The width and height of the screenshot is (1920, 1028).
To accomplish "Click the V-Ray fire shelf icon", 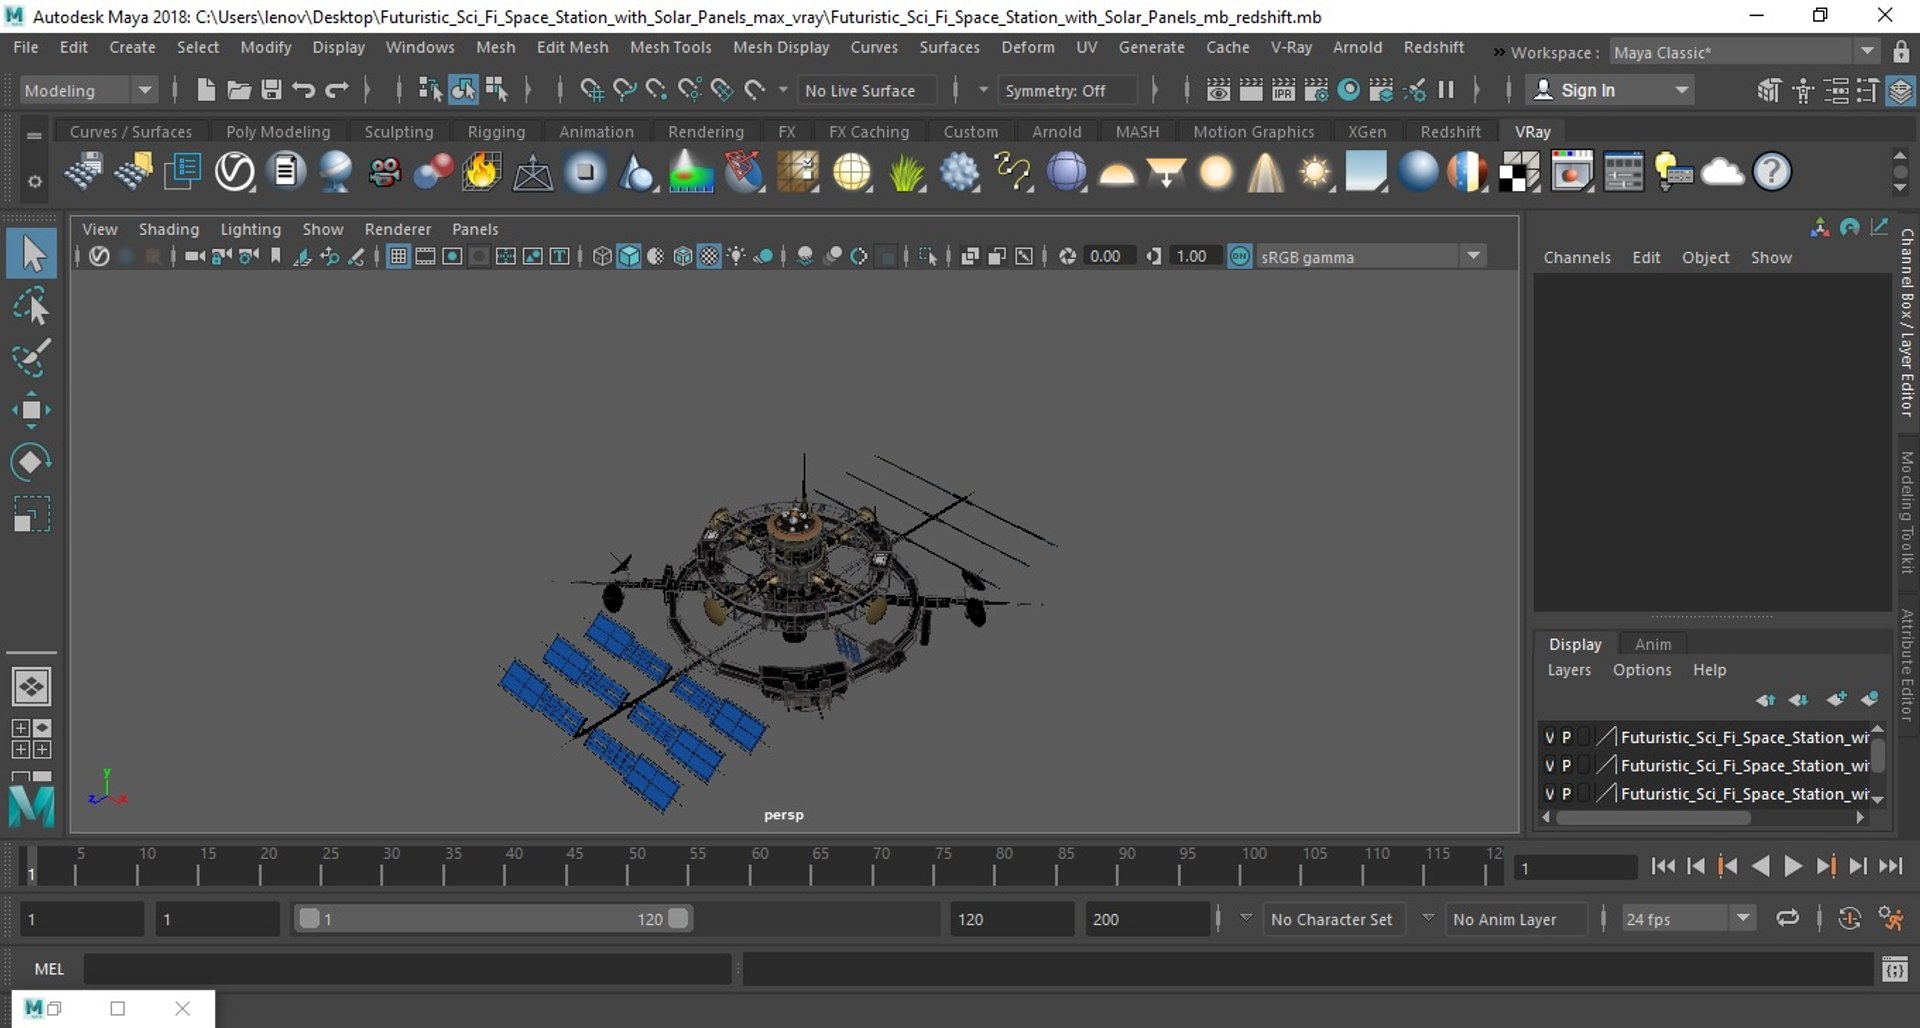I will point(481,172).
